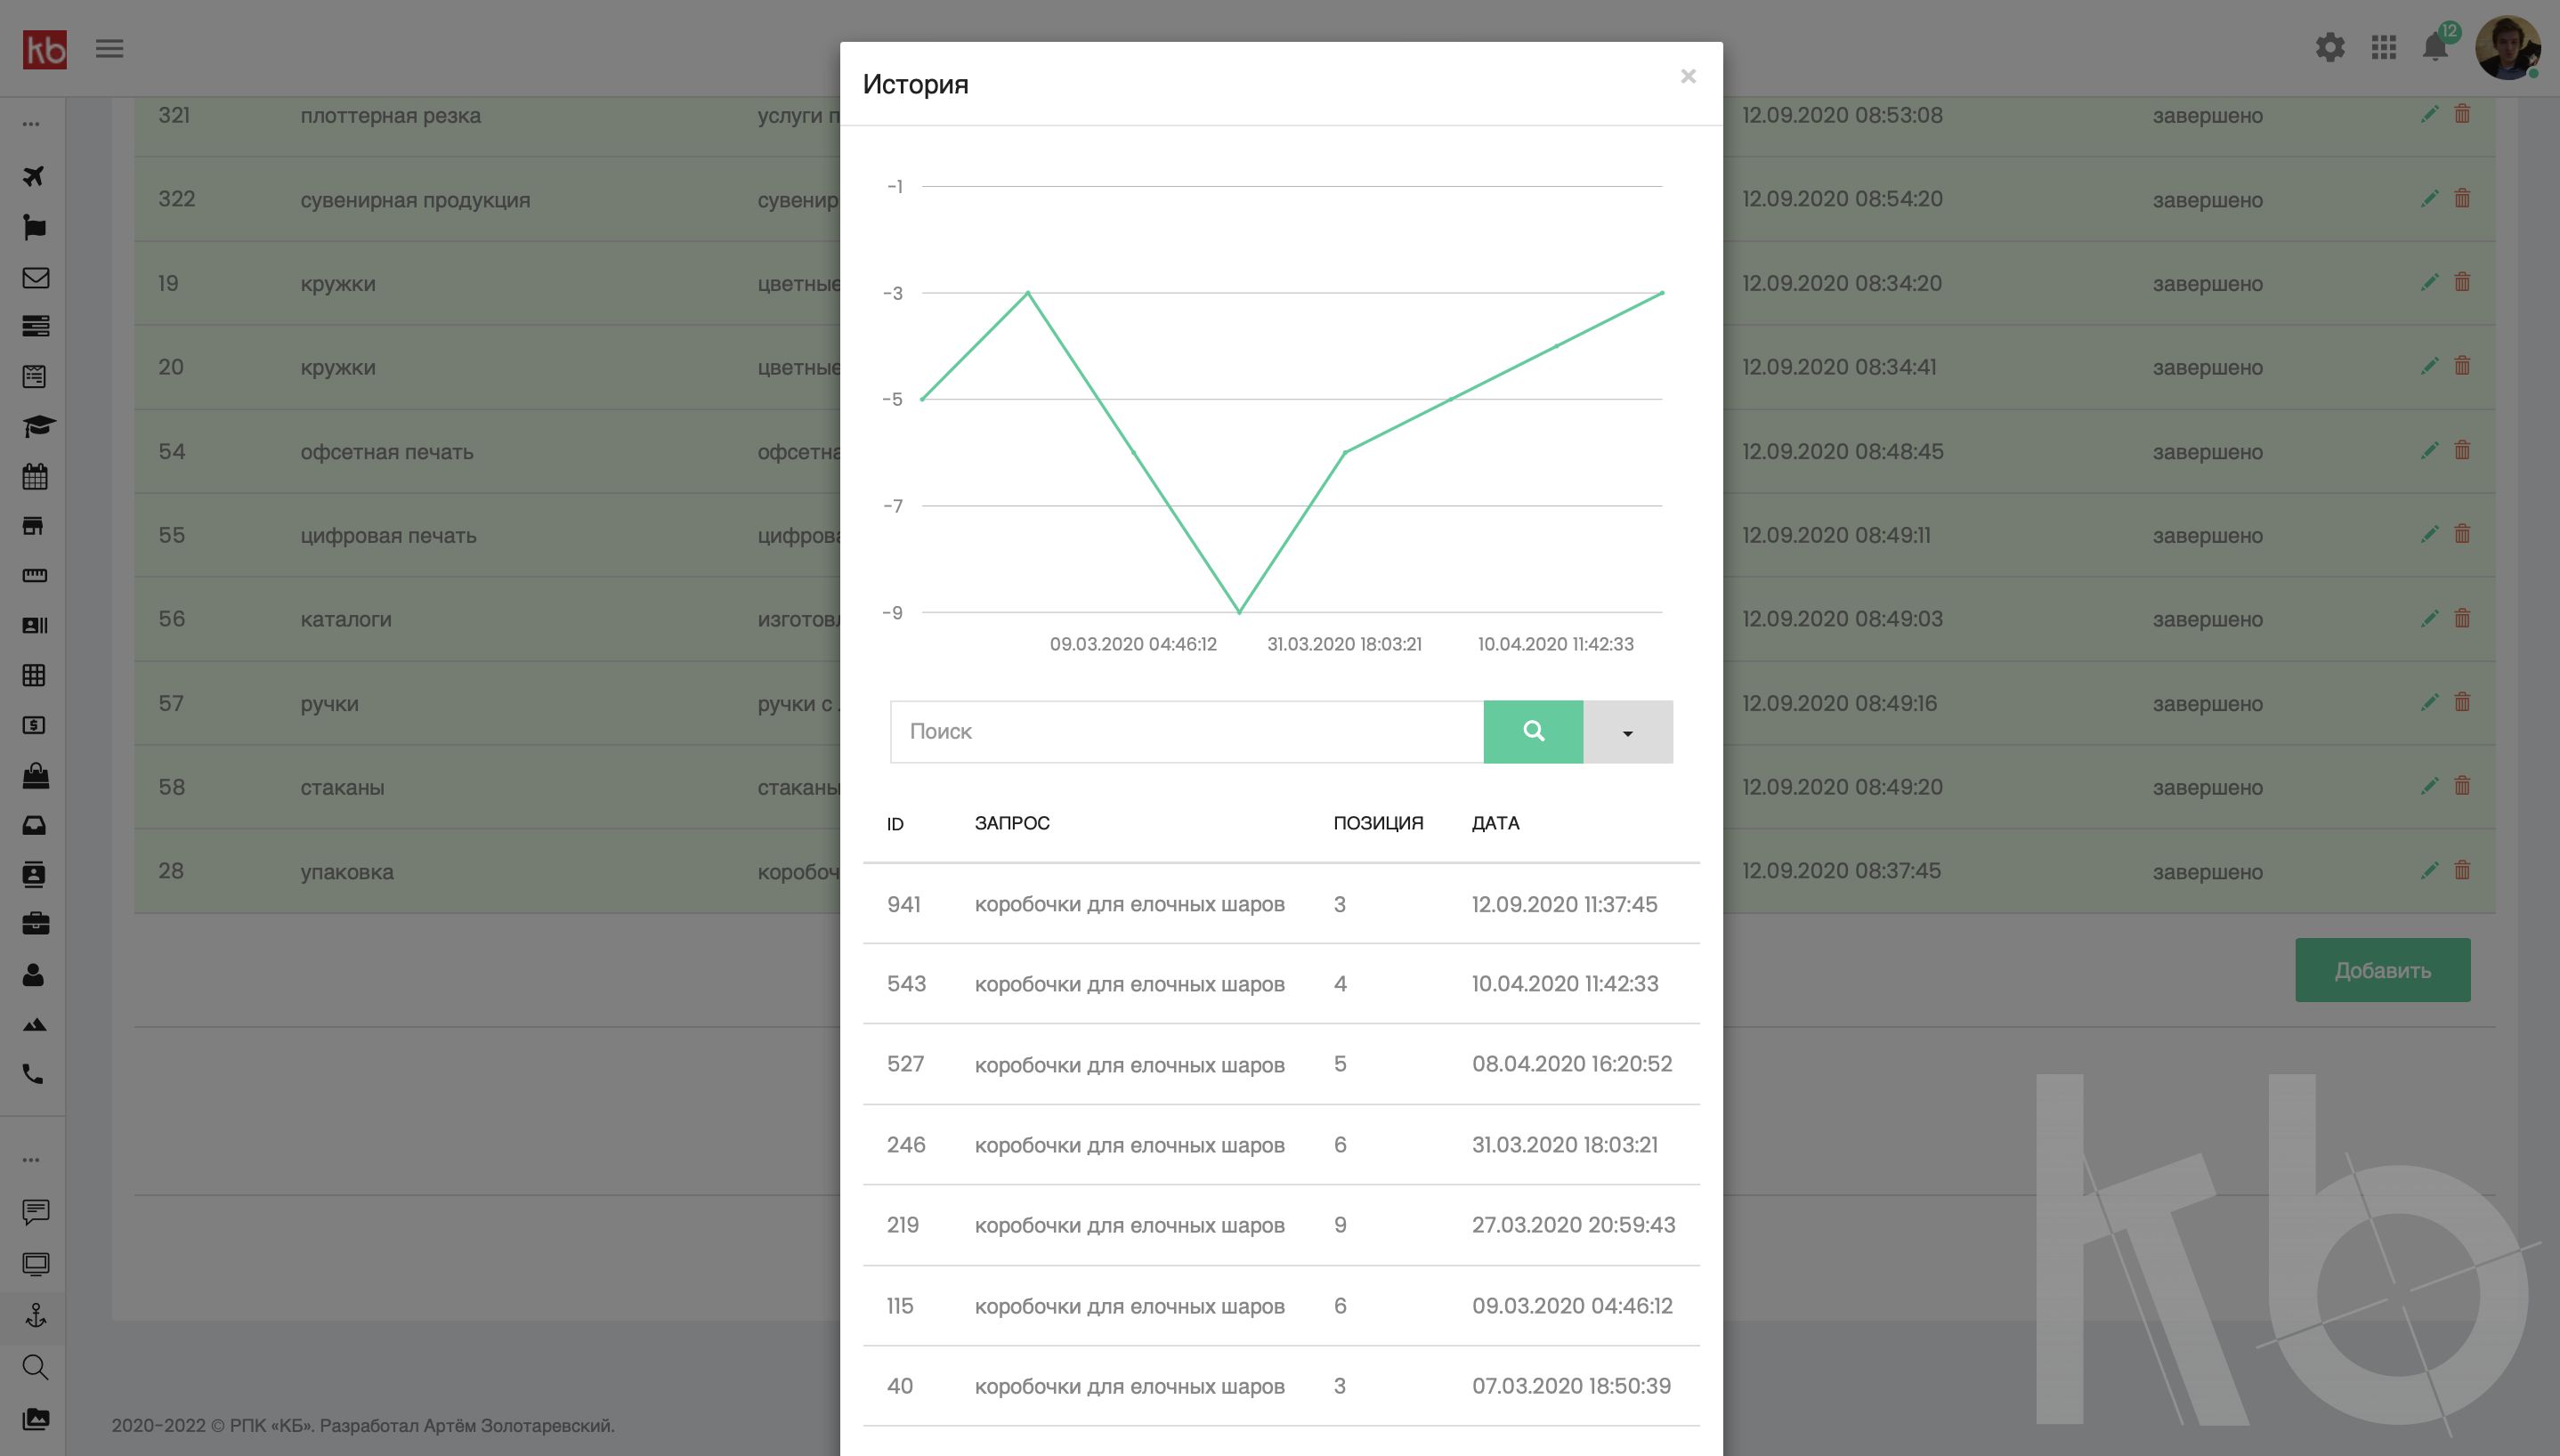The width and height of the screenshot is (2560, 1456).
Task: Open settings gear in the header
Action: [2330, 47]
